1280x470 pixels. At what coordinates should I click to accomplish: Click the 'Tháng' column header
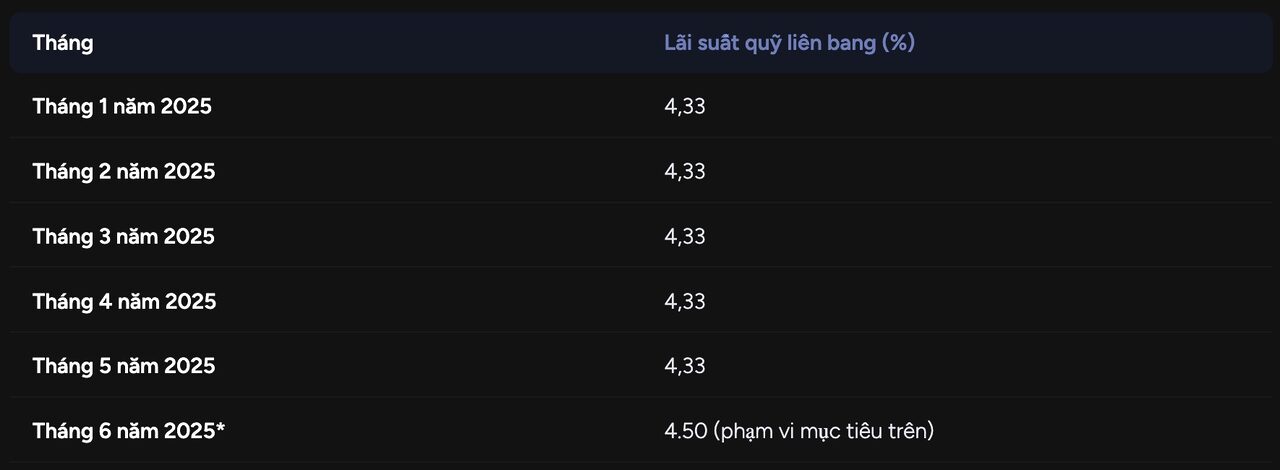click(63, 43)
